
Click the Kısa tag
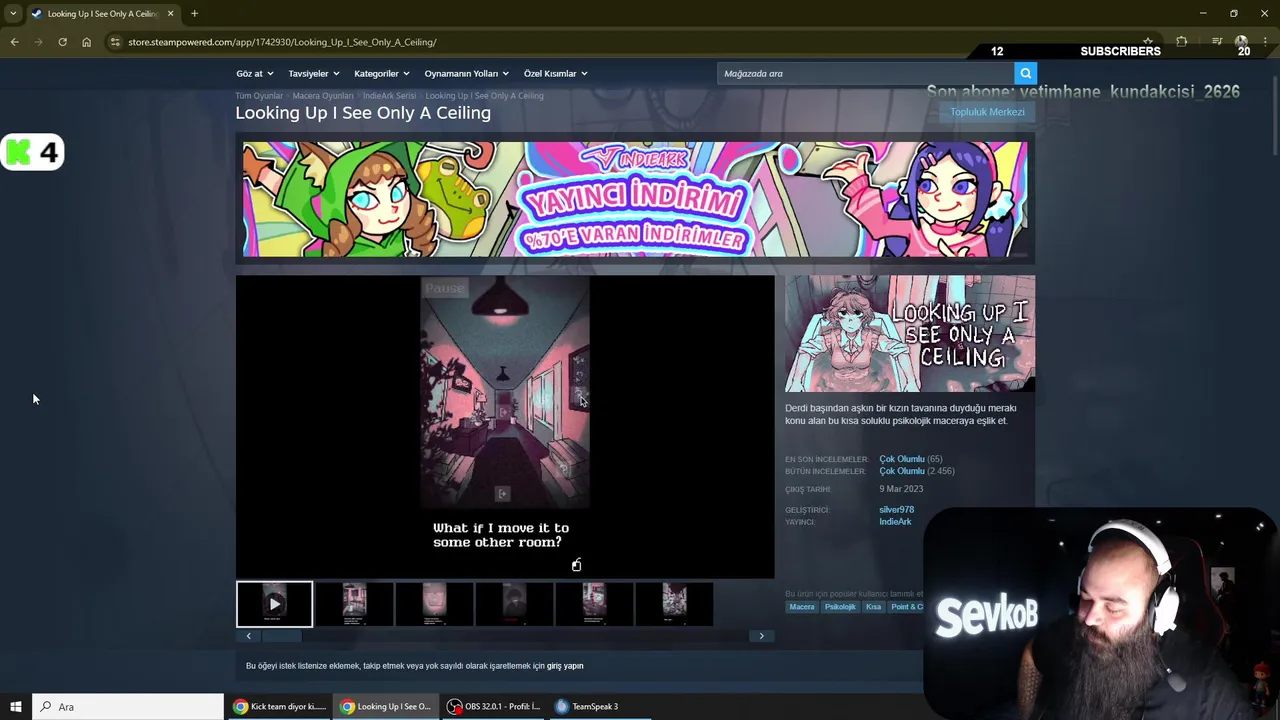click(873, 607)
